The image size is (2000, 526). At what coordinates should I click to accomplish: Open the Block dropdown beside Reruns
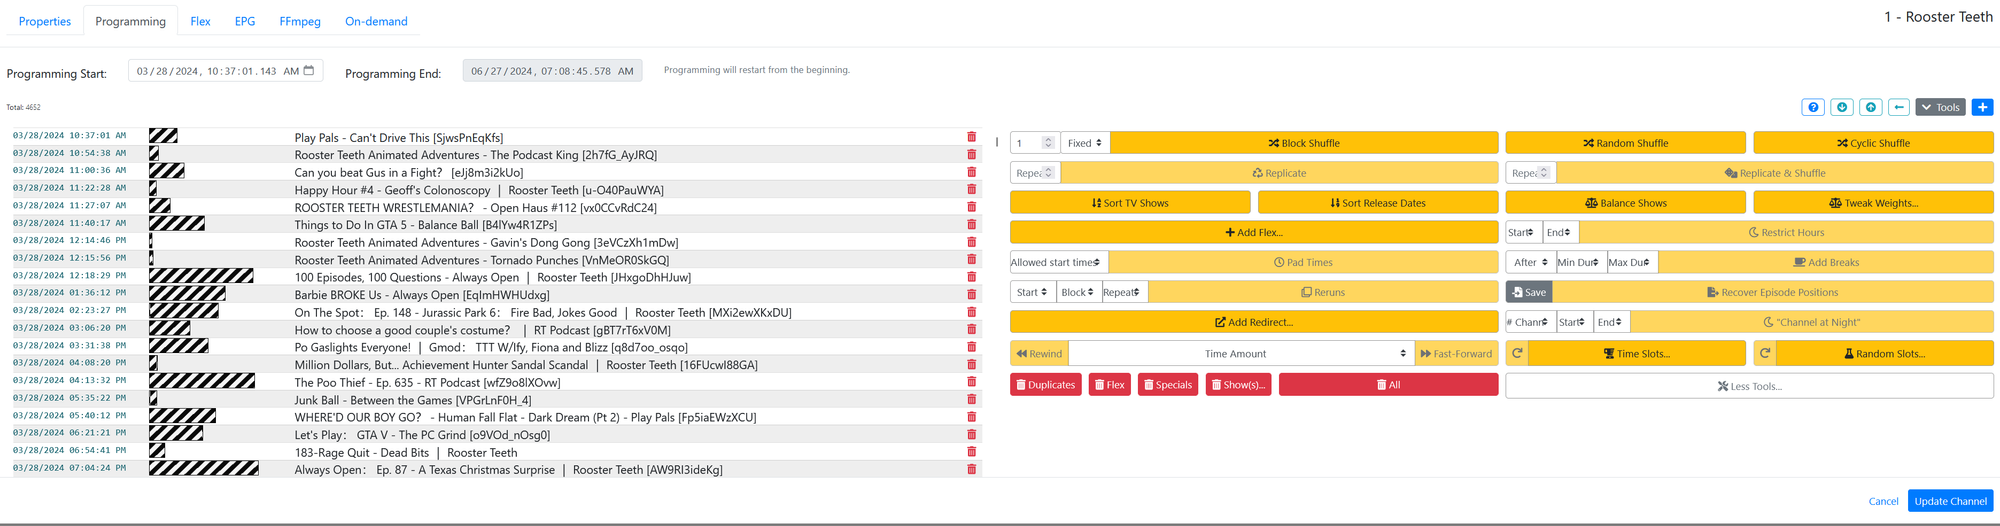[1079, 292]
